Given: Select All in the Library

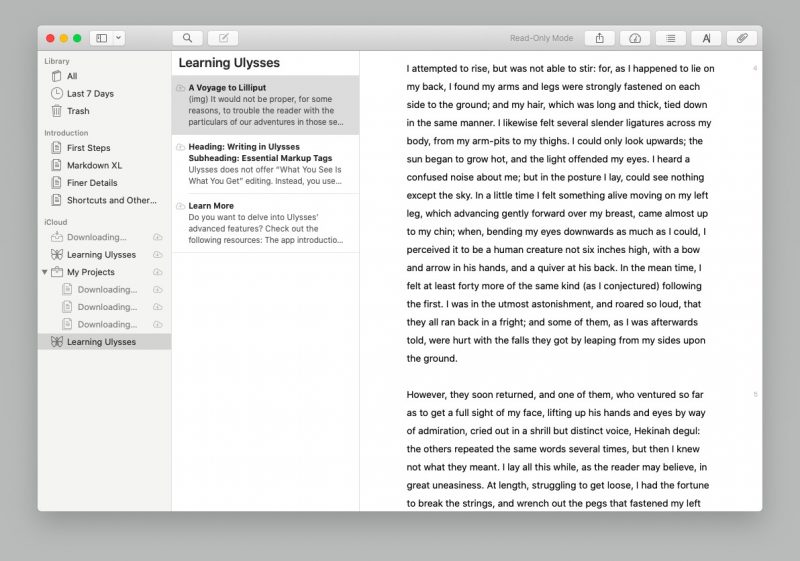Looking at the screenshot, I should pos(105,76).
